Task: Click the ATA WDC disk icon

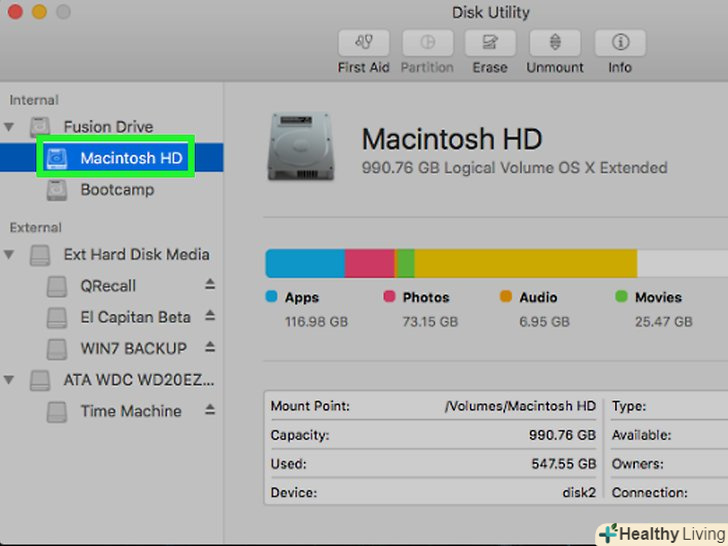Action: [x=40, y=380]
